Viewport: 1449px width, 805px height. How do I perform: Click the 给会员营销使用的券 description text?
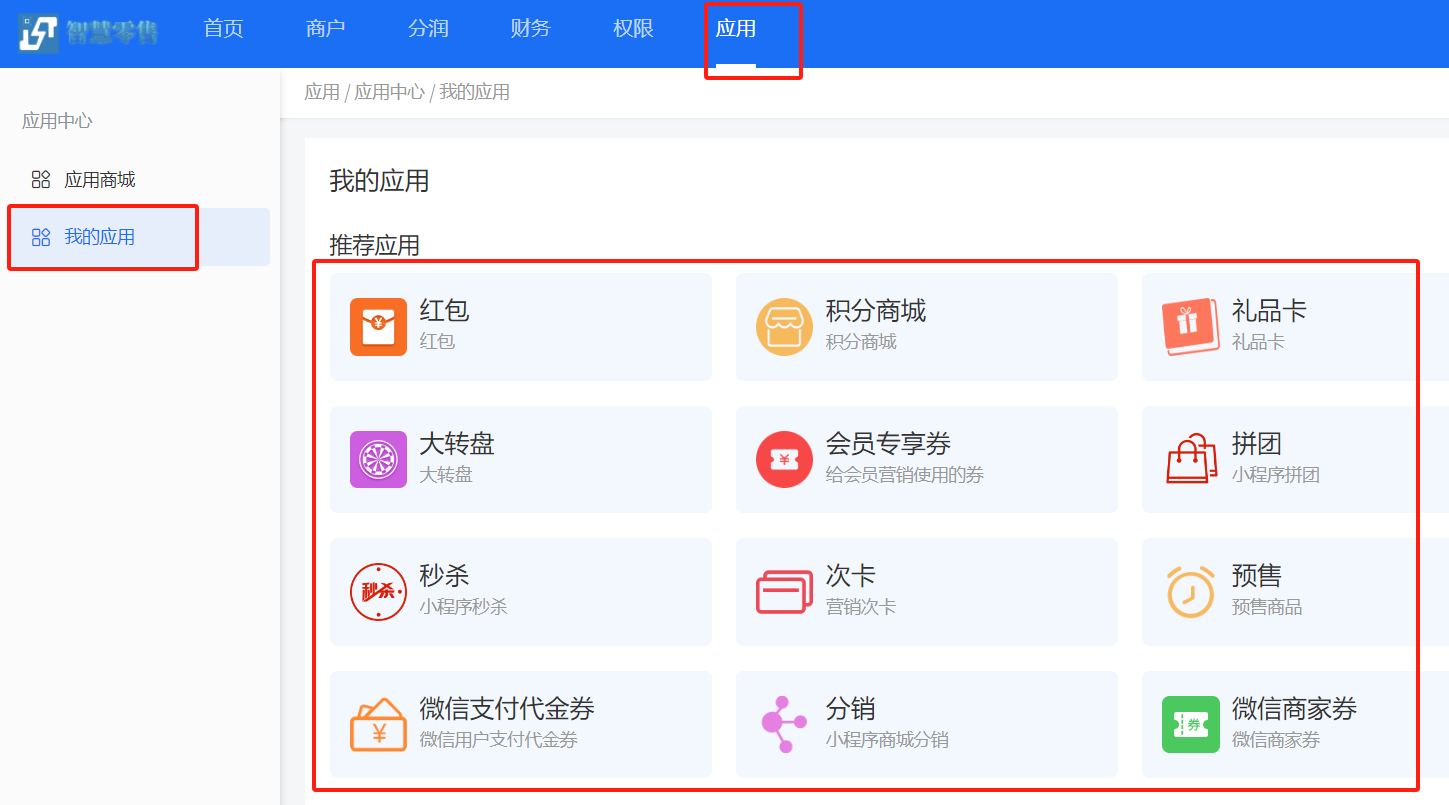point(905,475)
